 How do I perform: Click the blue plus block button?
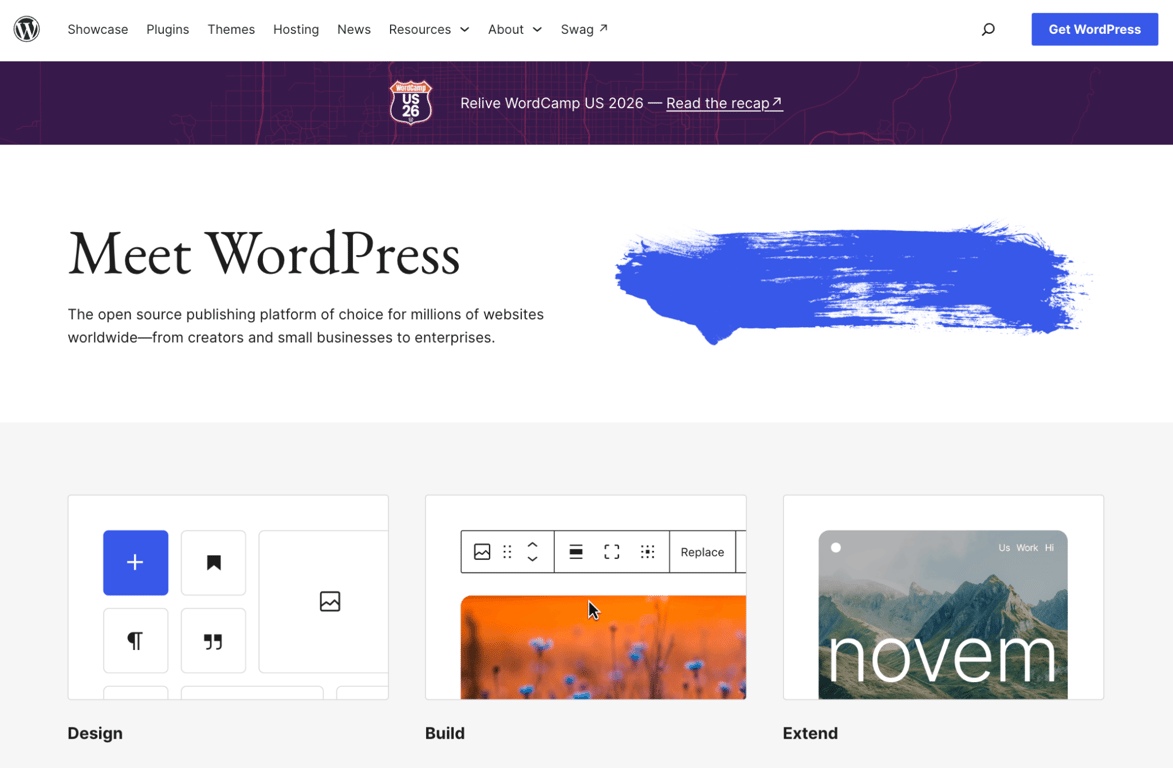(x=135, y=562)
